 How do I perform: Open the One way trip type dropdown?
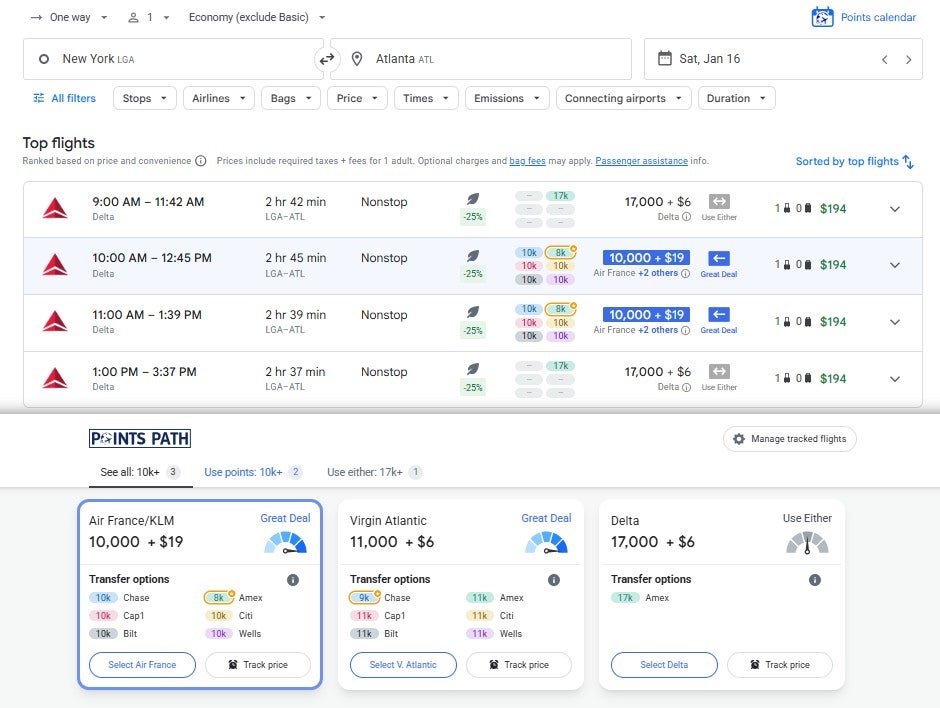(x=69, y=17)
